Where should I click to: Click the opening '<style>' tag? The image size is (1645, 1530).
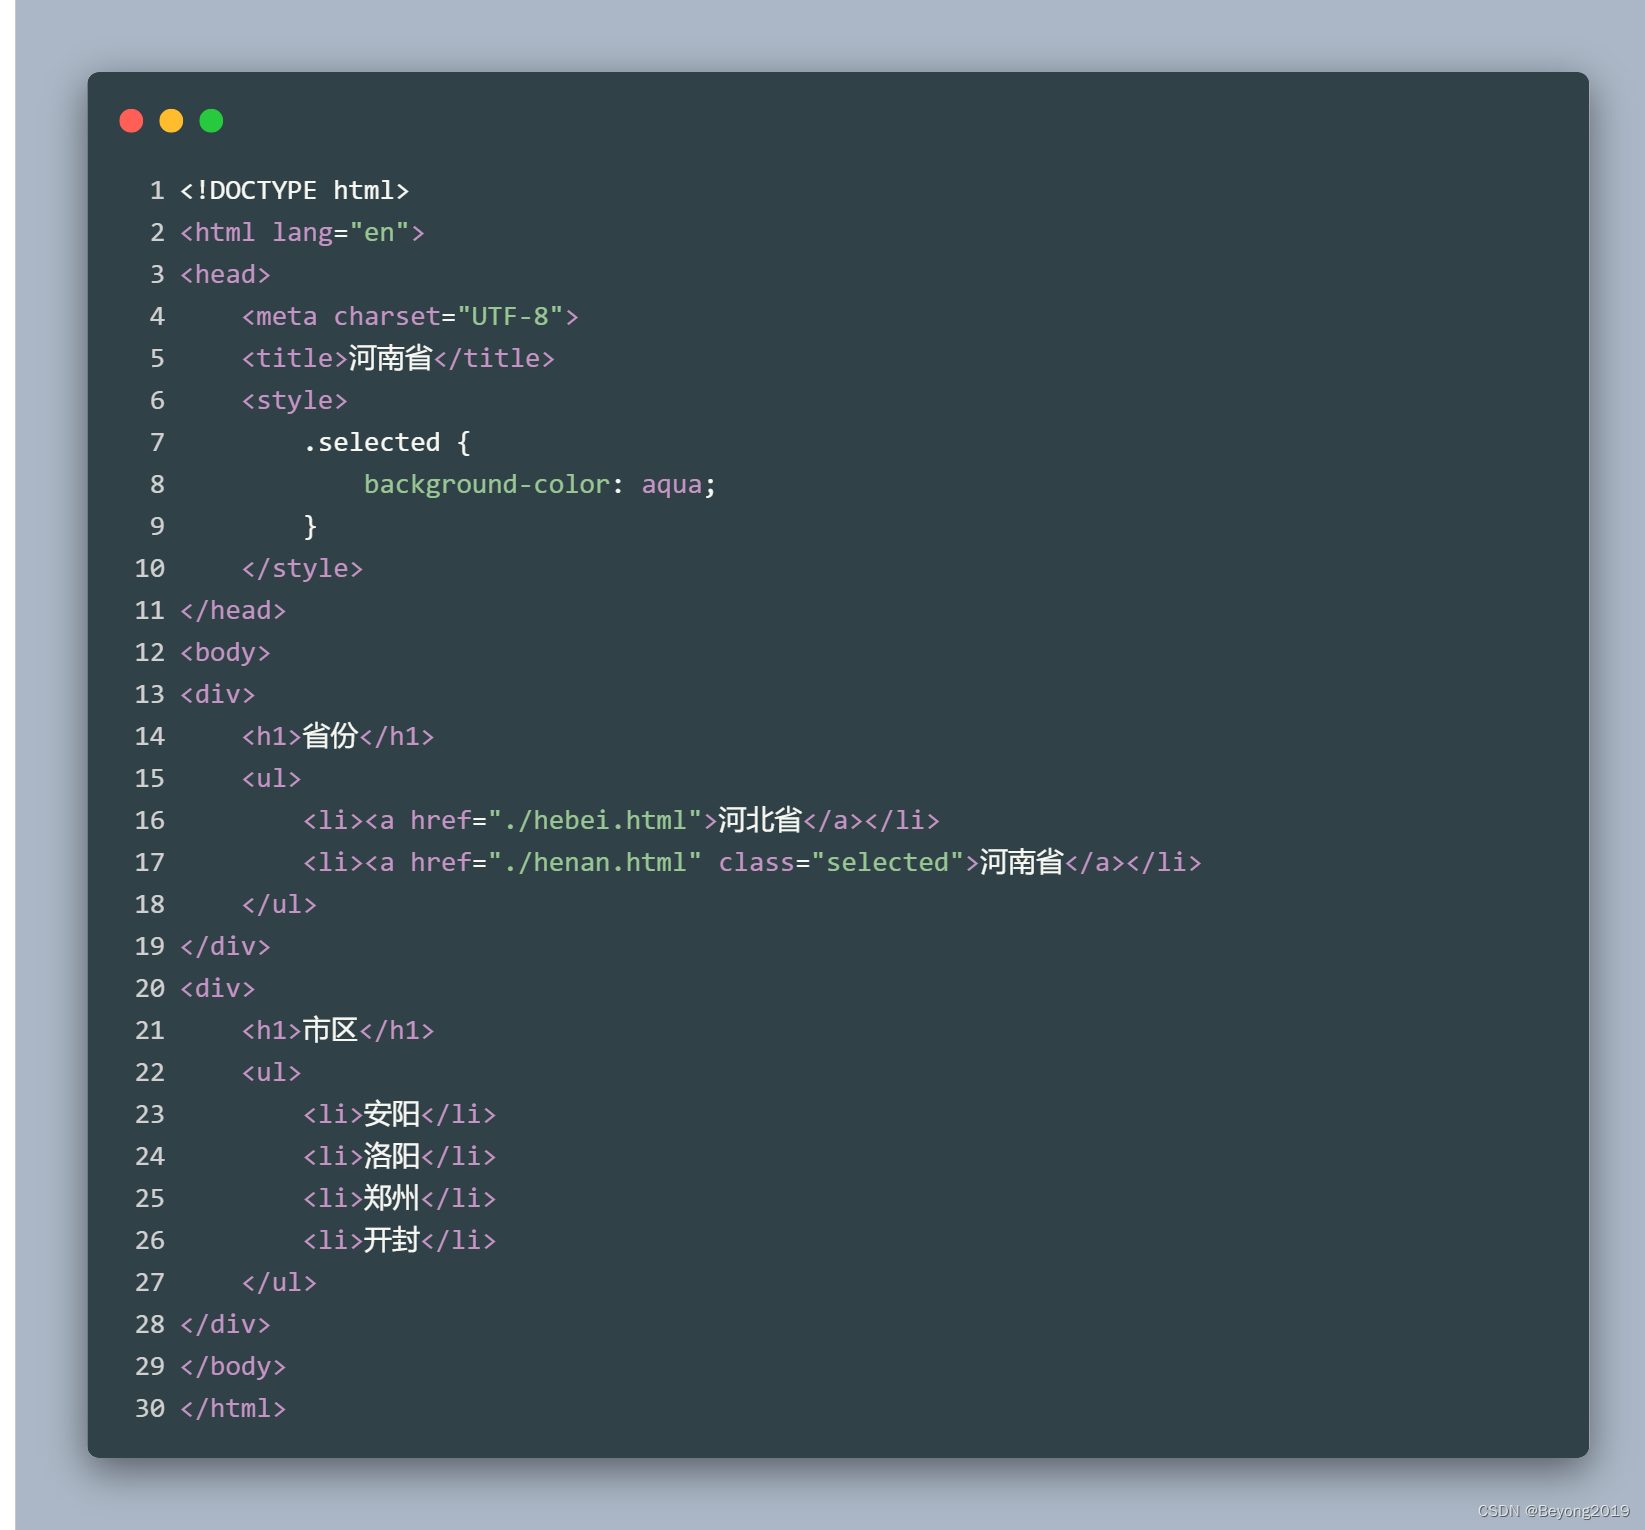click(x=295, y=400)
